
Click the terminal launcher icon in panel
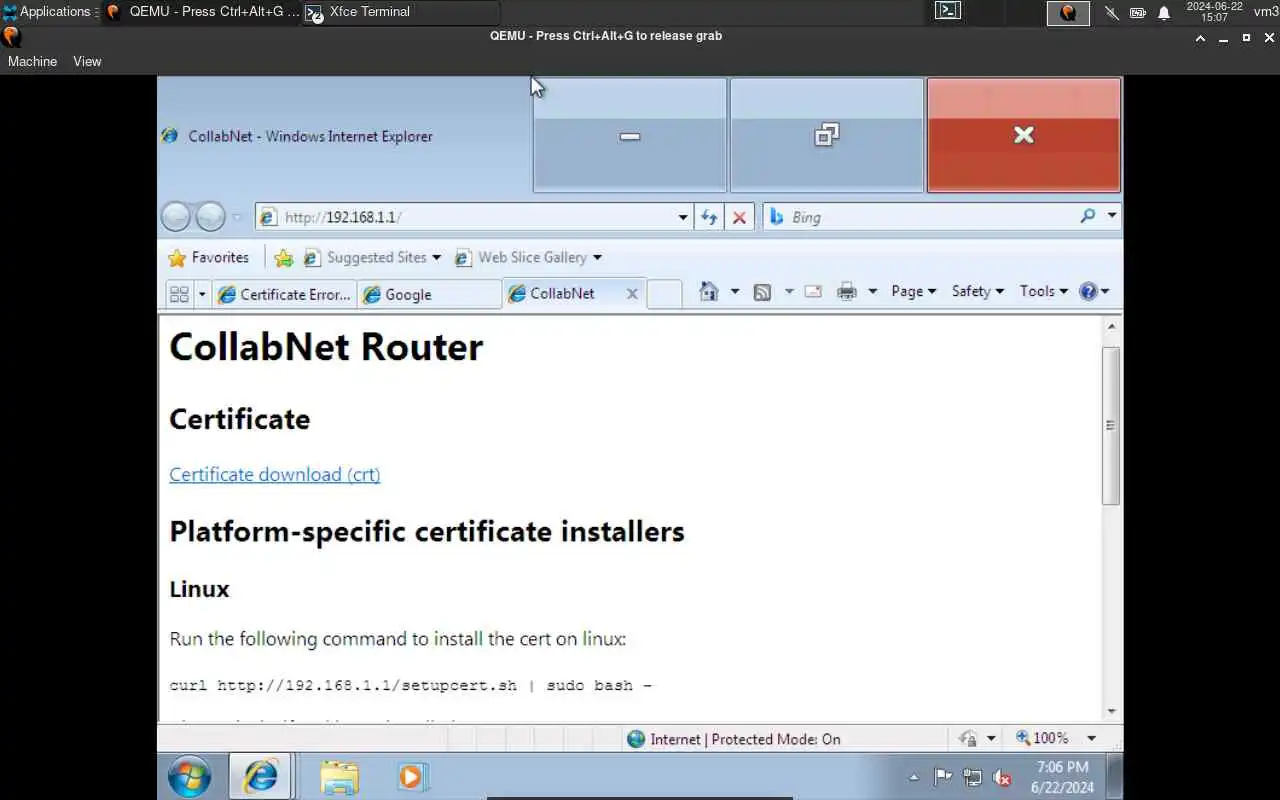pos(948,11)
